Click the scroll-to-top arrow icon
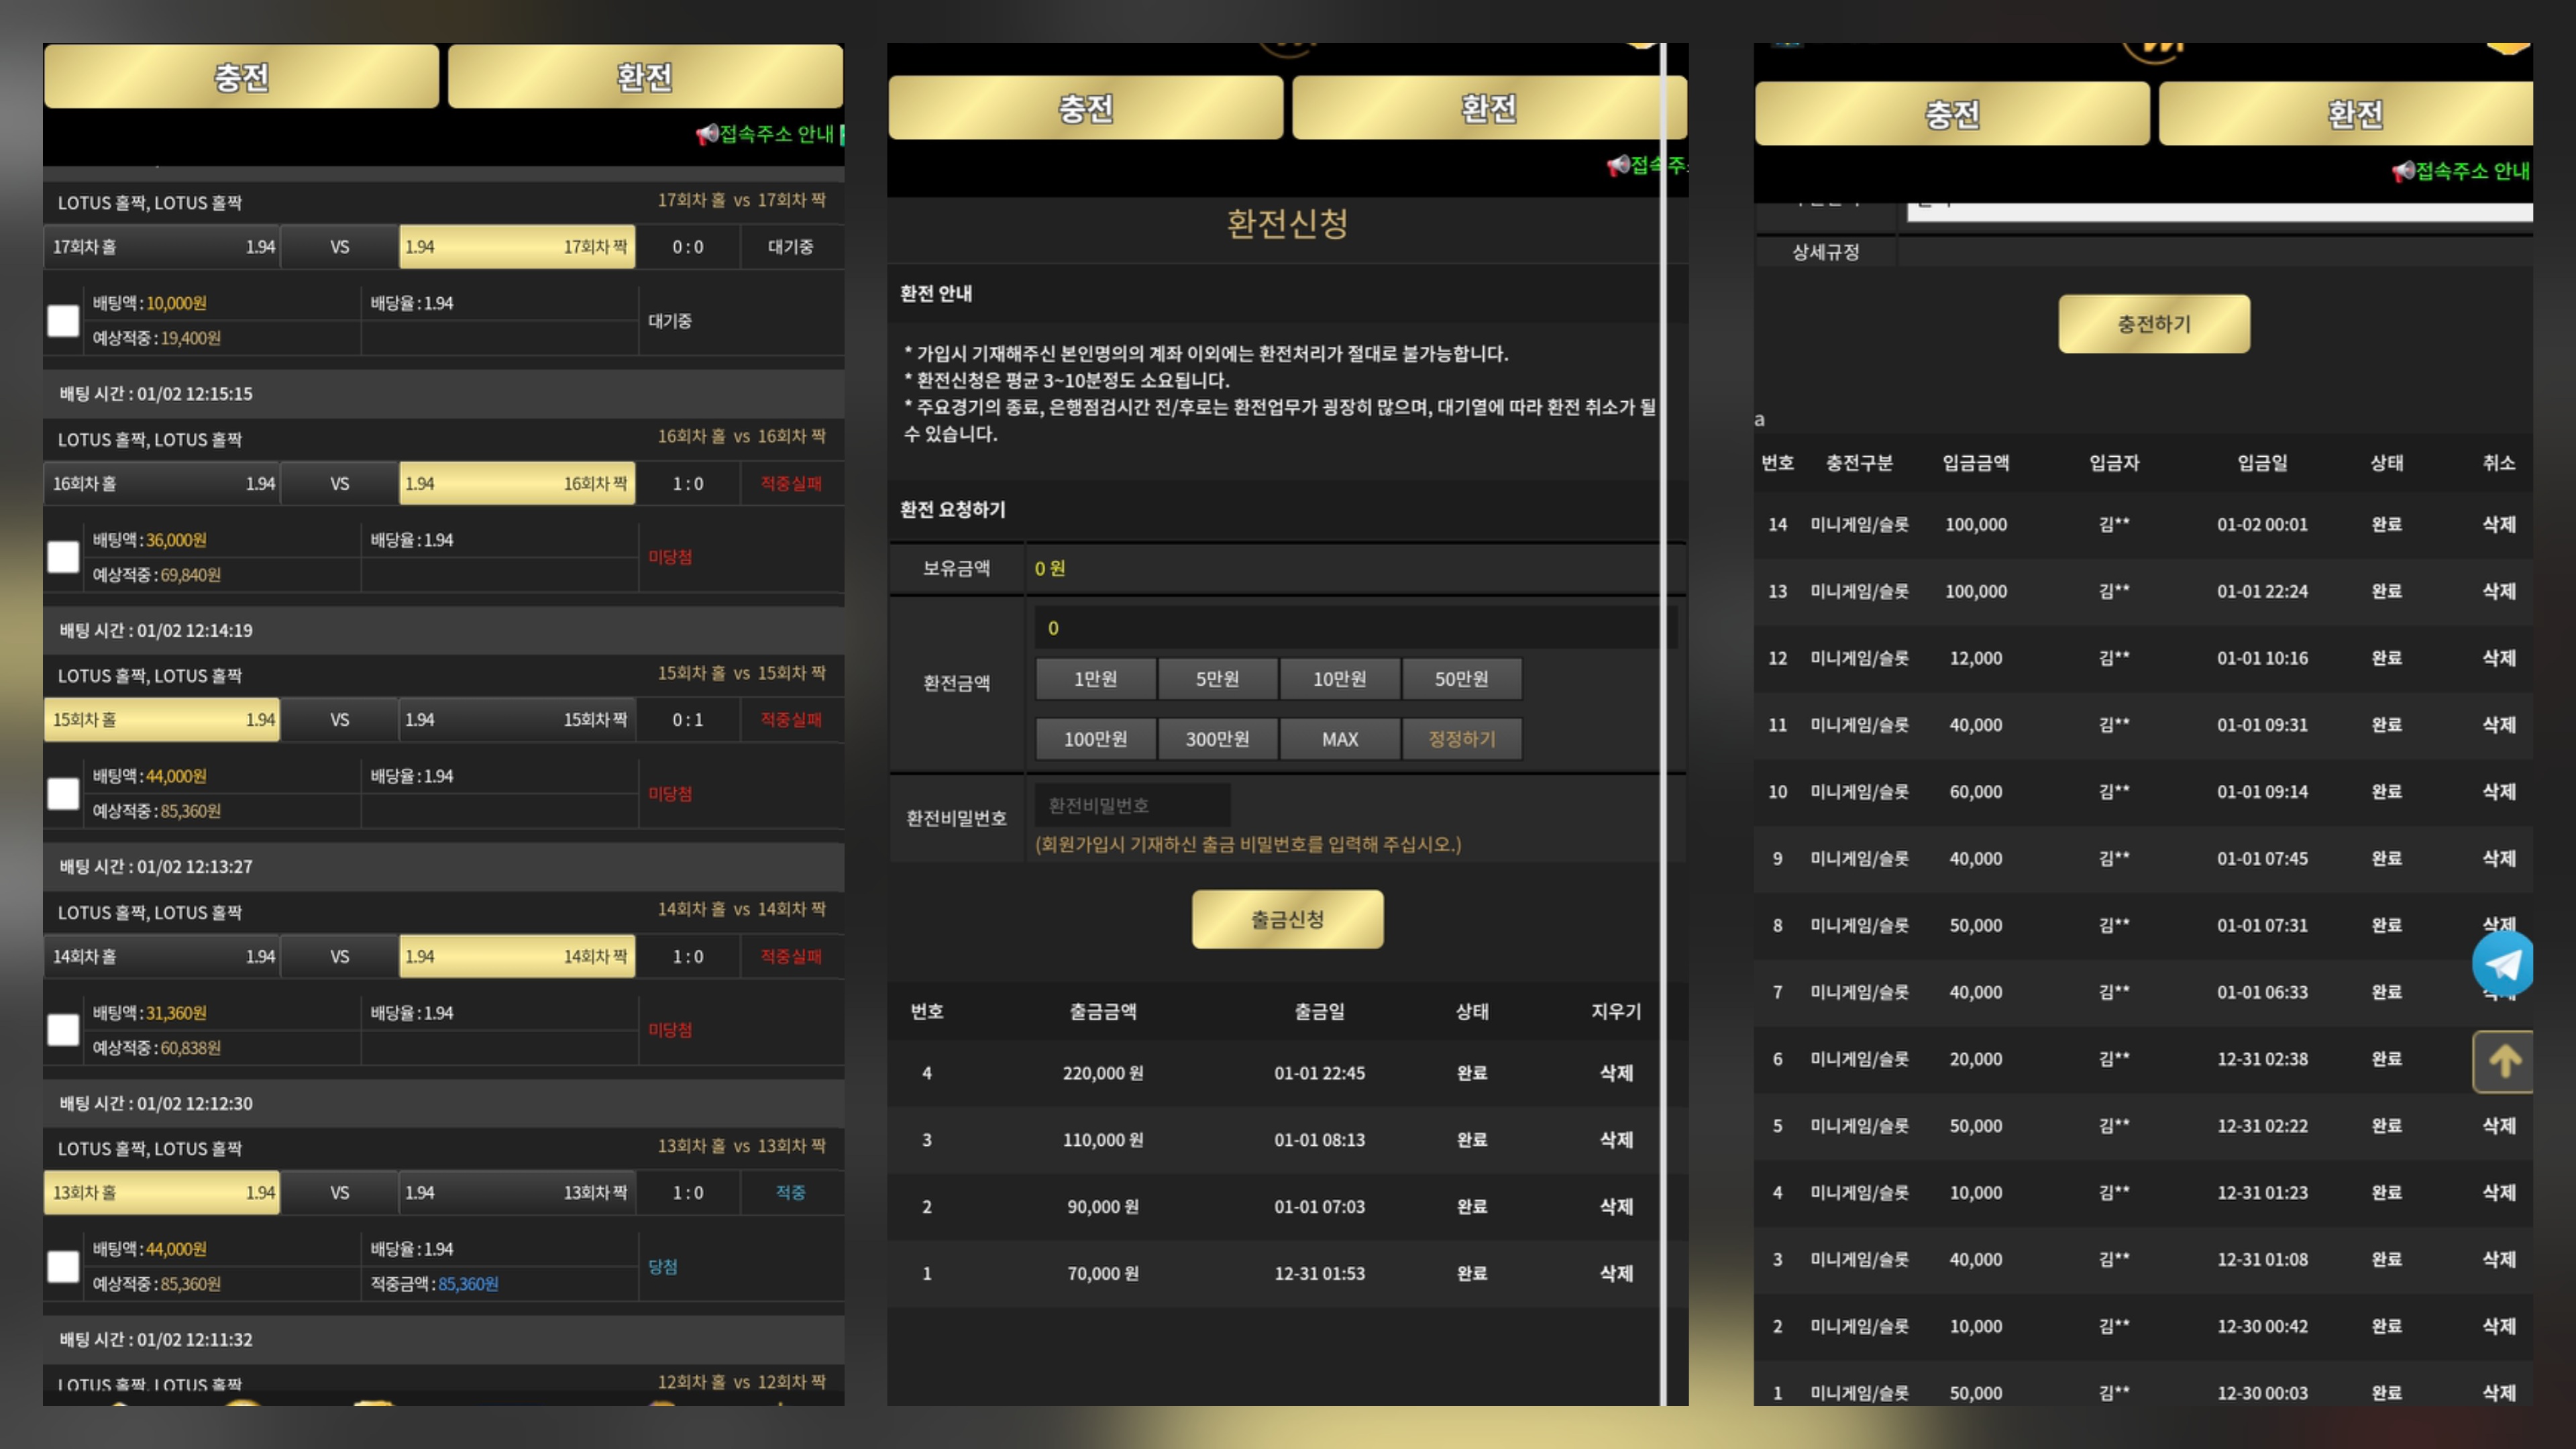The image size is (2576, 1449). tap(2503, 1061)
